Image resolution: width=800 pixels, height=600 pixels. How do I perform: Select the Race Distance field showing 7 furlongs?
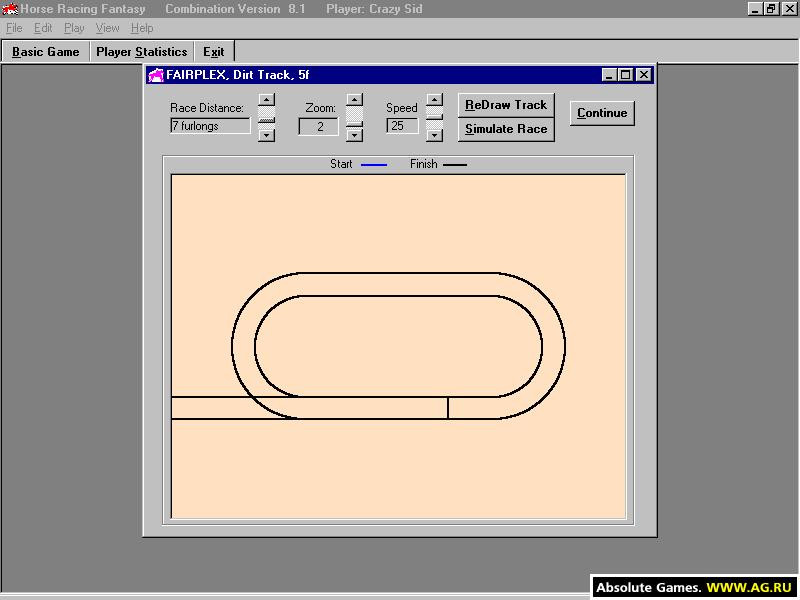click(x=210, y=126)
